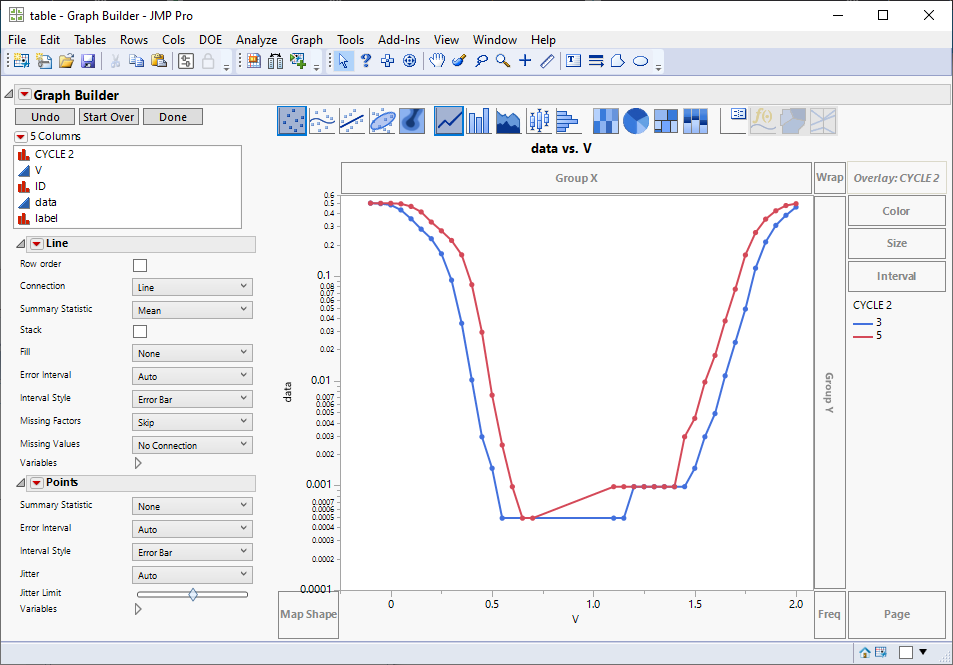Open the Points section red triangle menu
Viewport: 953px width, 665px height.
(37, 483)
